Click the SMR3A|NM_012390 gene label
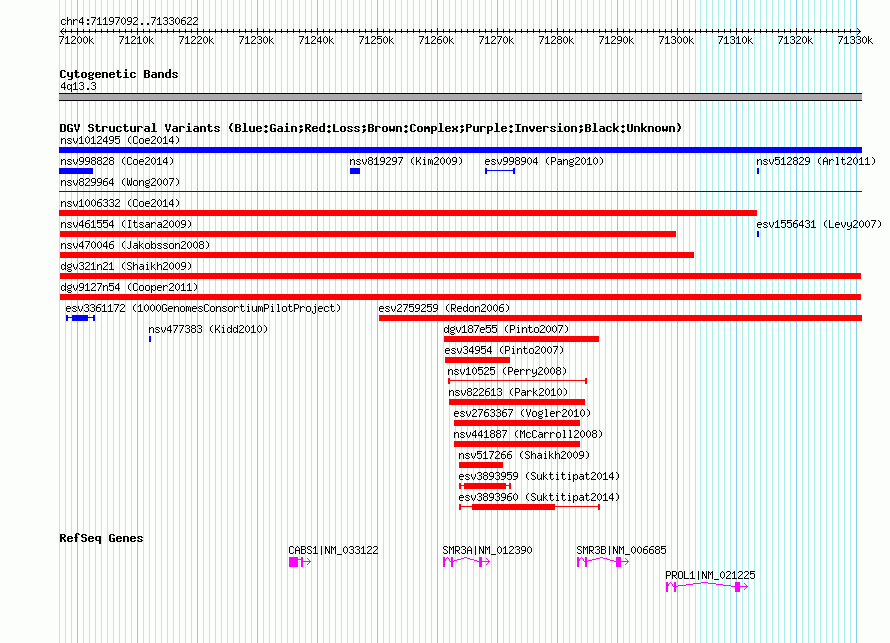 tap(488, 550)
